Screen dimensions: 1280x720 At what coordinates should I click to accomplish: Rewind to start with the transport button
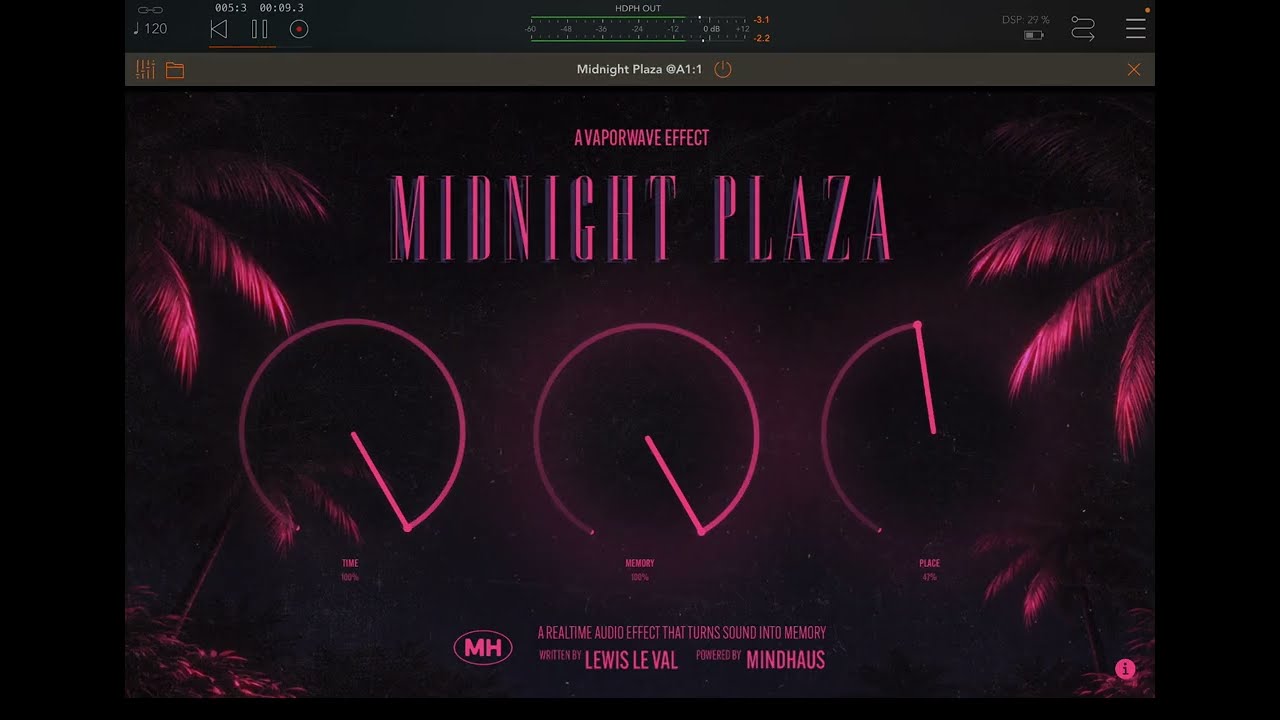tap(219, 29)
